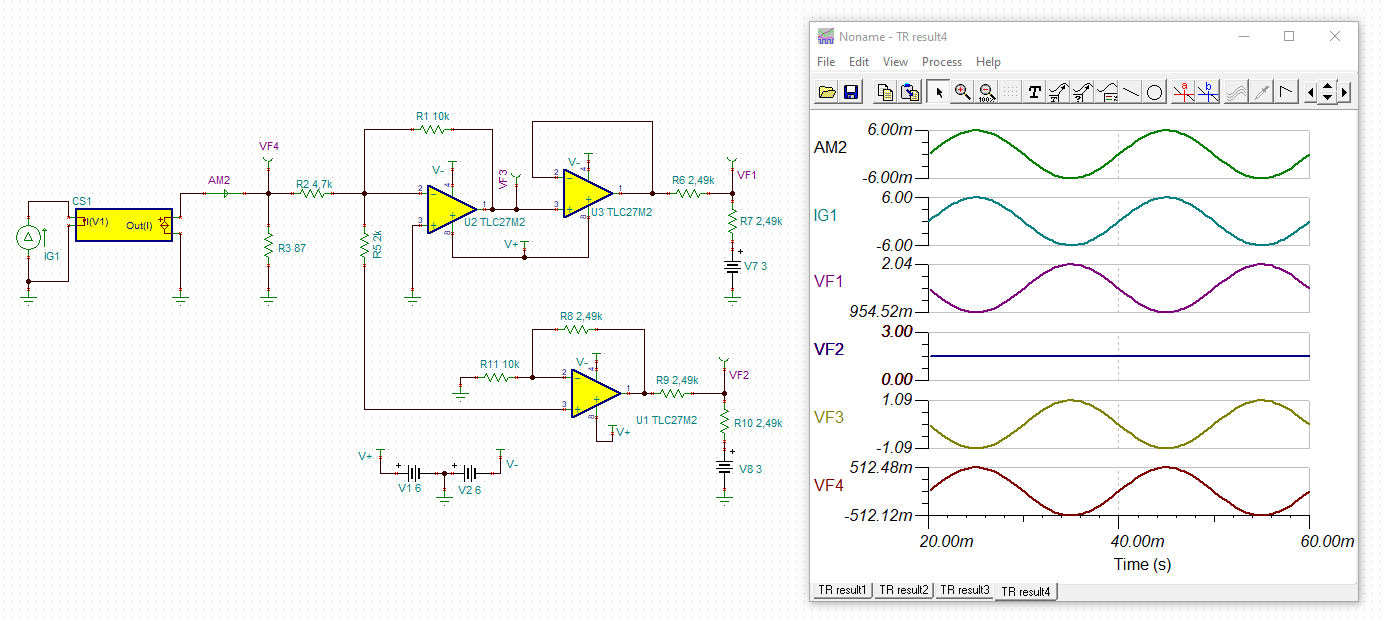Click the VF4 curve label in diagram
Screen dimensions: 1384x621
tap(830, 485)
